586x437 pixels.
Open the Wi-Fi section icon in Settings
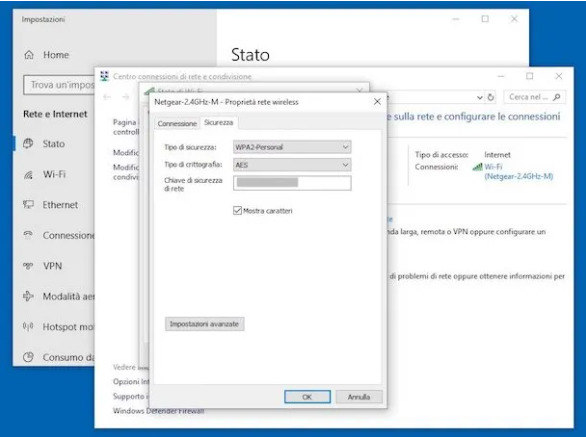pyautogui.click(x=28, y=175)
